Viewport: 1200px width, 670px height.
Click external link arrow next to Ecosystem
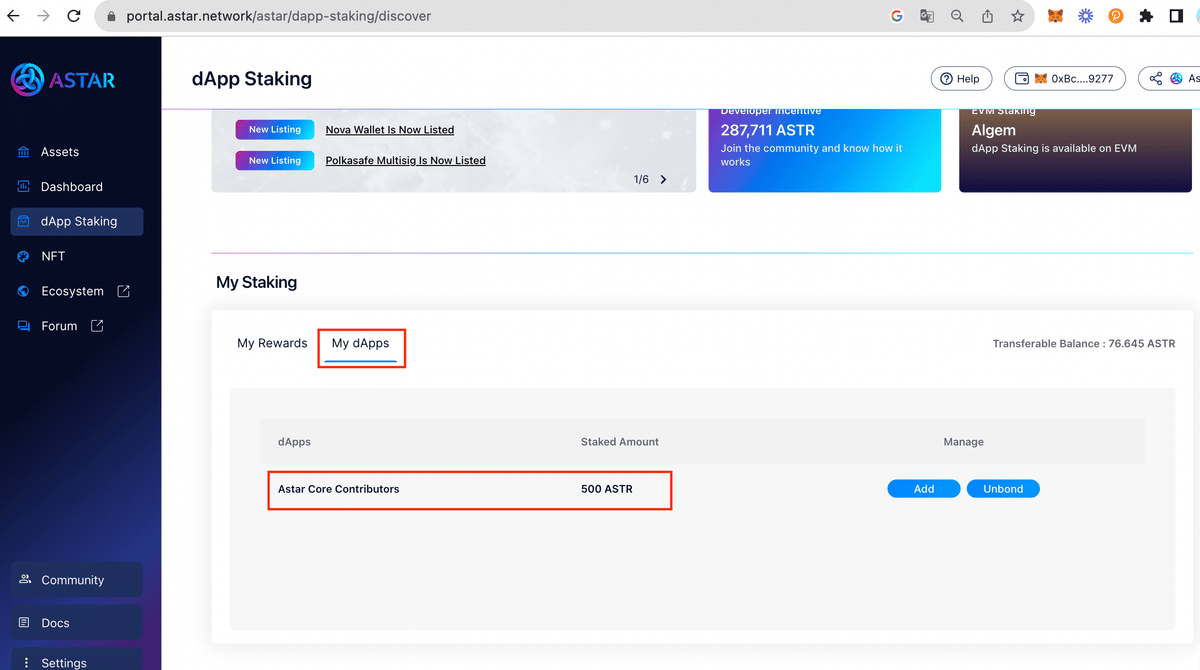point(124,291)
